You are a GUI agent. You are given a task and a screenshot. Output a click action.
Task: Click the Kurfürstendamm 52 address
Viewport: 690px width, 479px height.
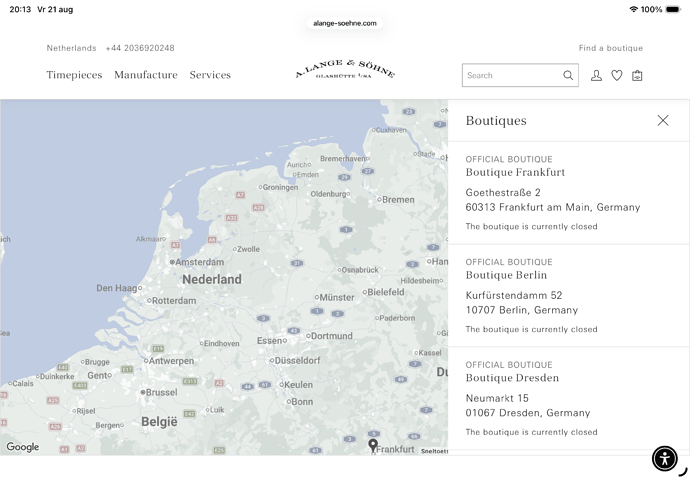pos(514,295)
